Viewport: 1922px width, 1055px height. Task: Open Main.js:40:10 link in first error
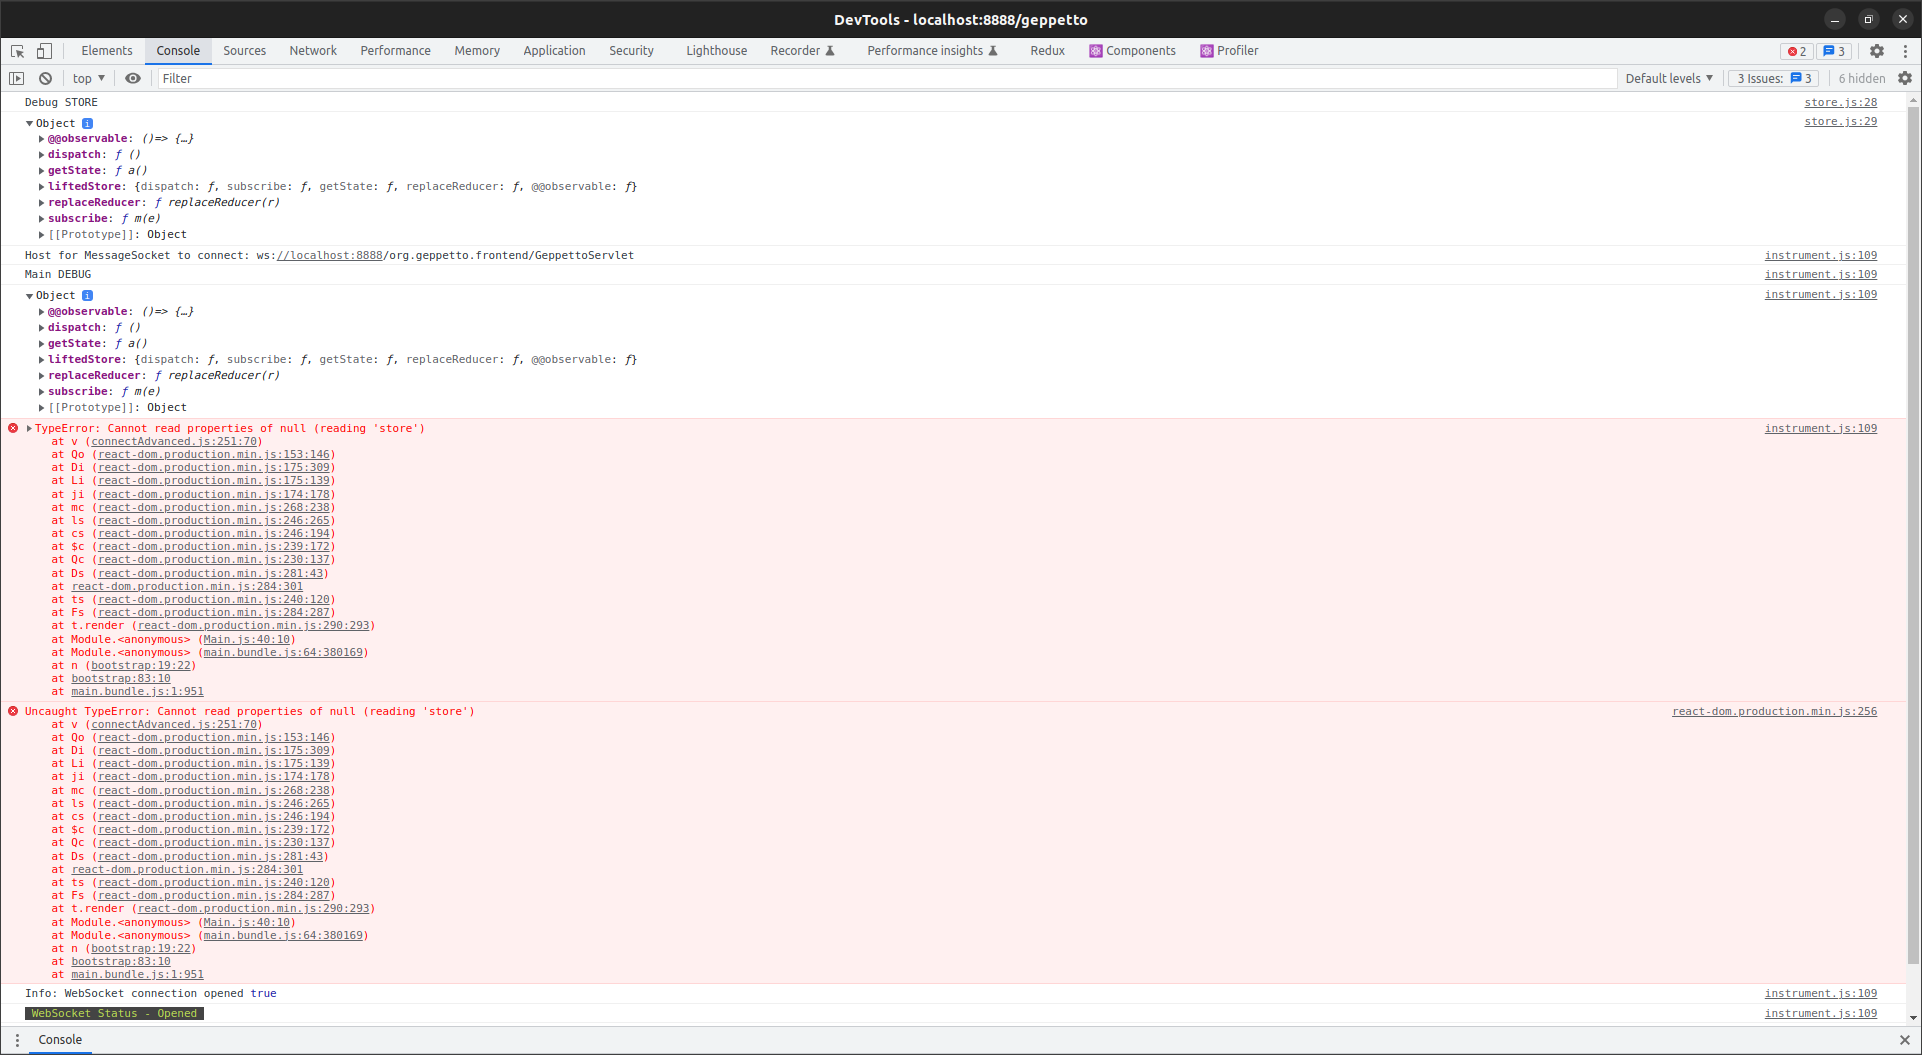pos(247,639)
